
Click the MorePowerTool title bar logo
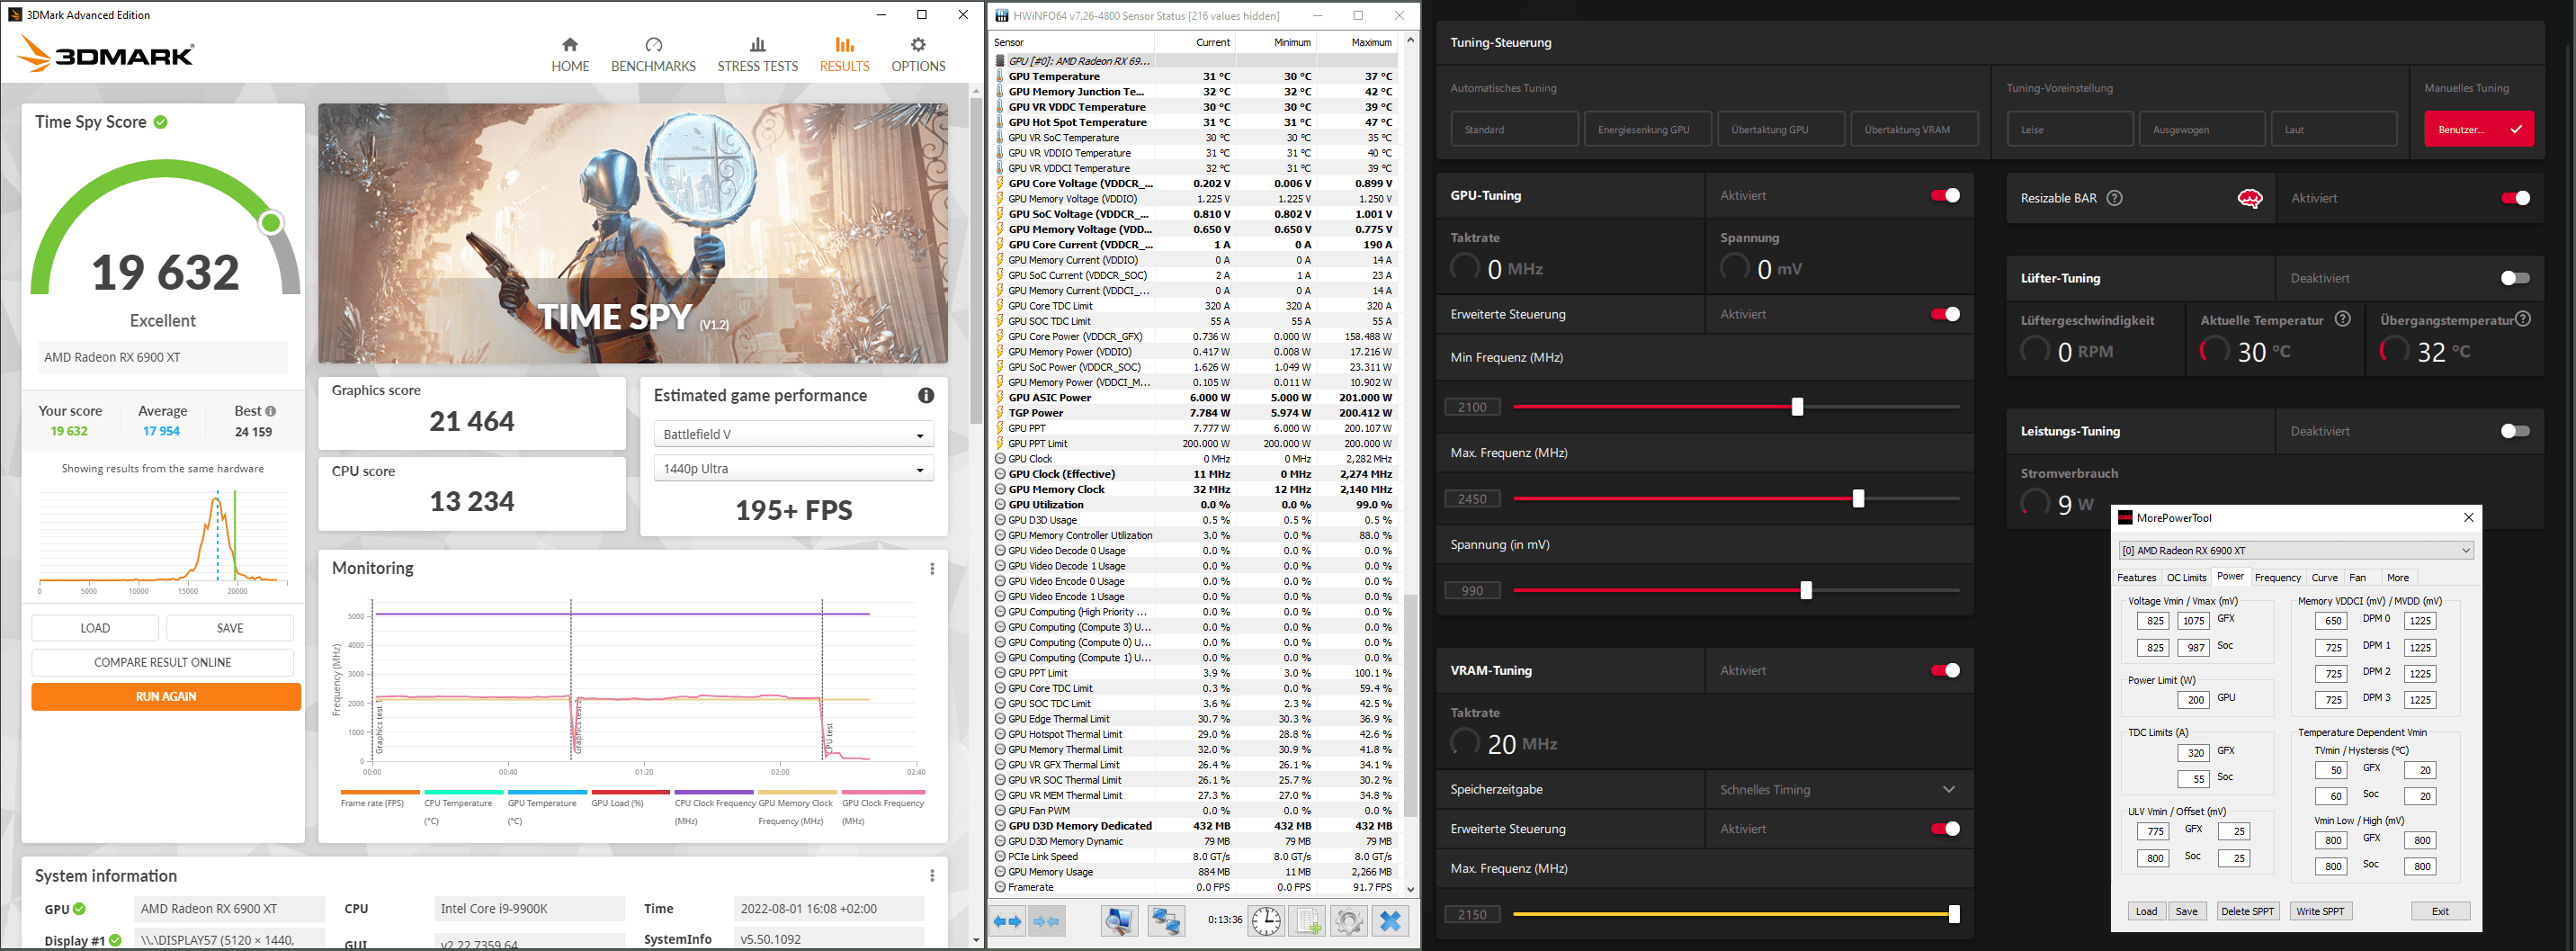(x=2125, y=518)
